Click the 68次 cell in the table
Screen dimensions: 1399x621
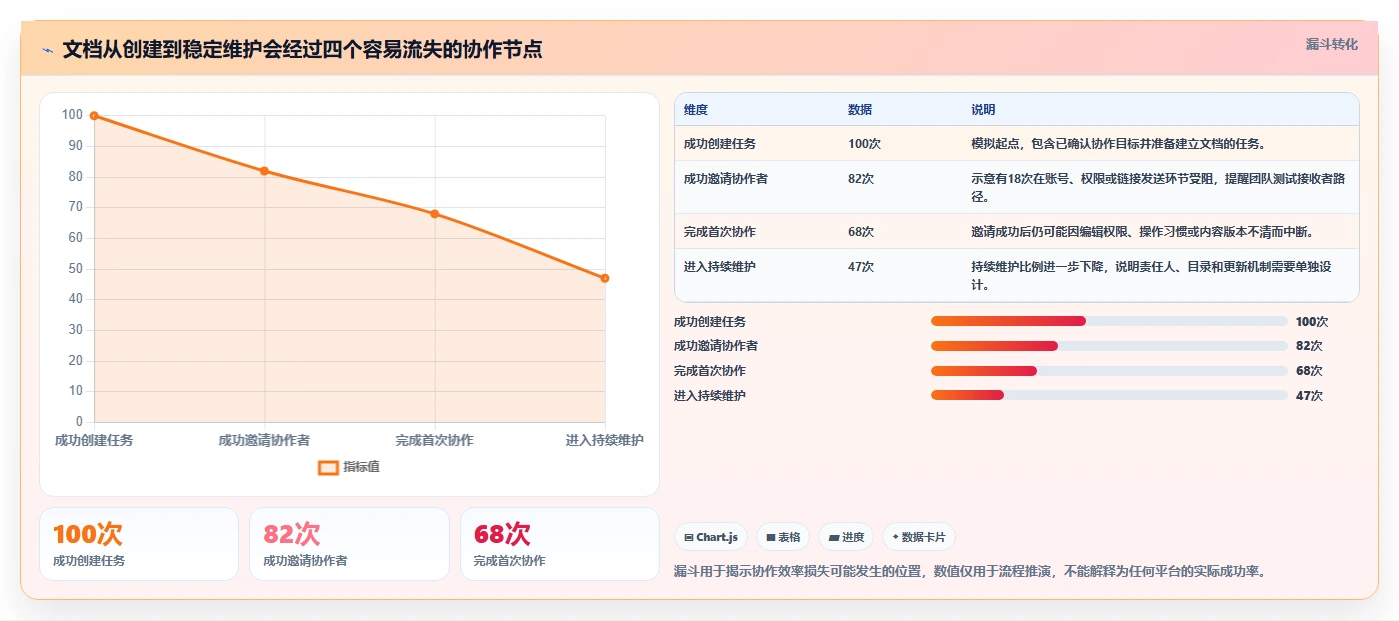click(x=861, y=232)
